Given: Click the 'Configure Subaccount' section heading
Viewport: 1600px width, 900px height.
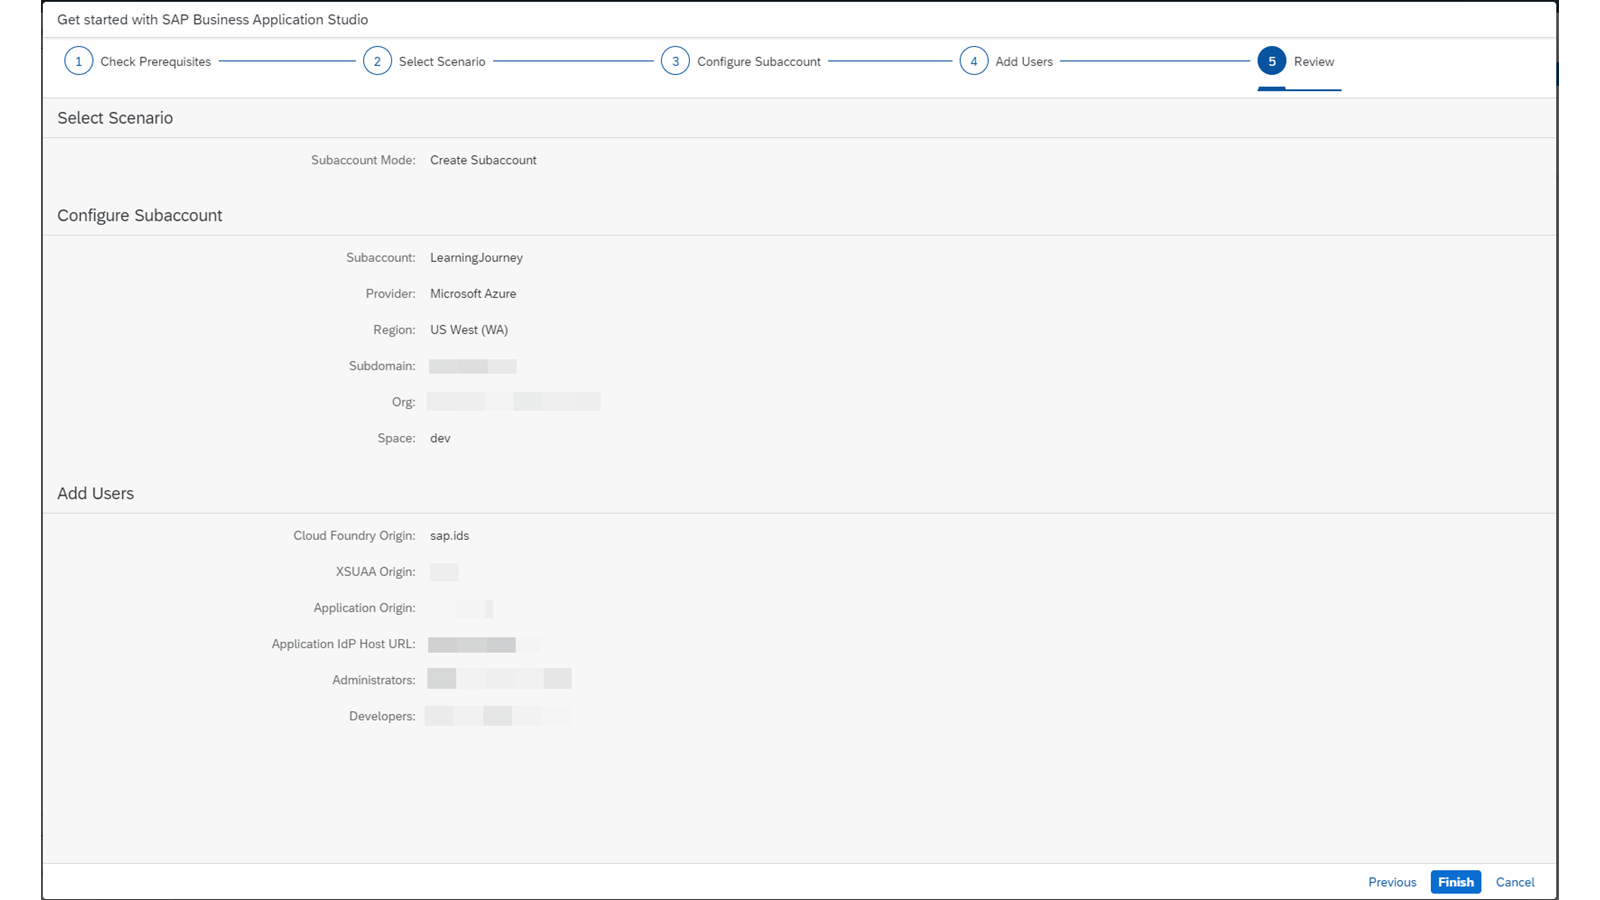Looking at the screenshot, I should 140,216.
